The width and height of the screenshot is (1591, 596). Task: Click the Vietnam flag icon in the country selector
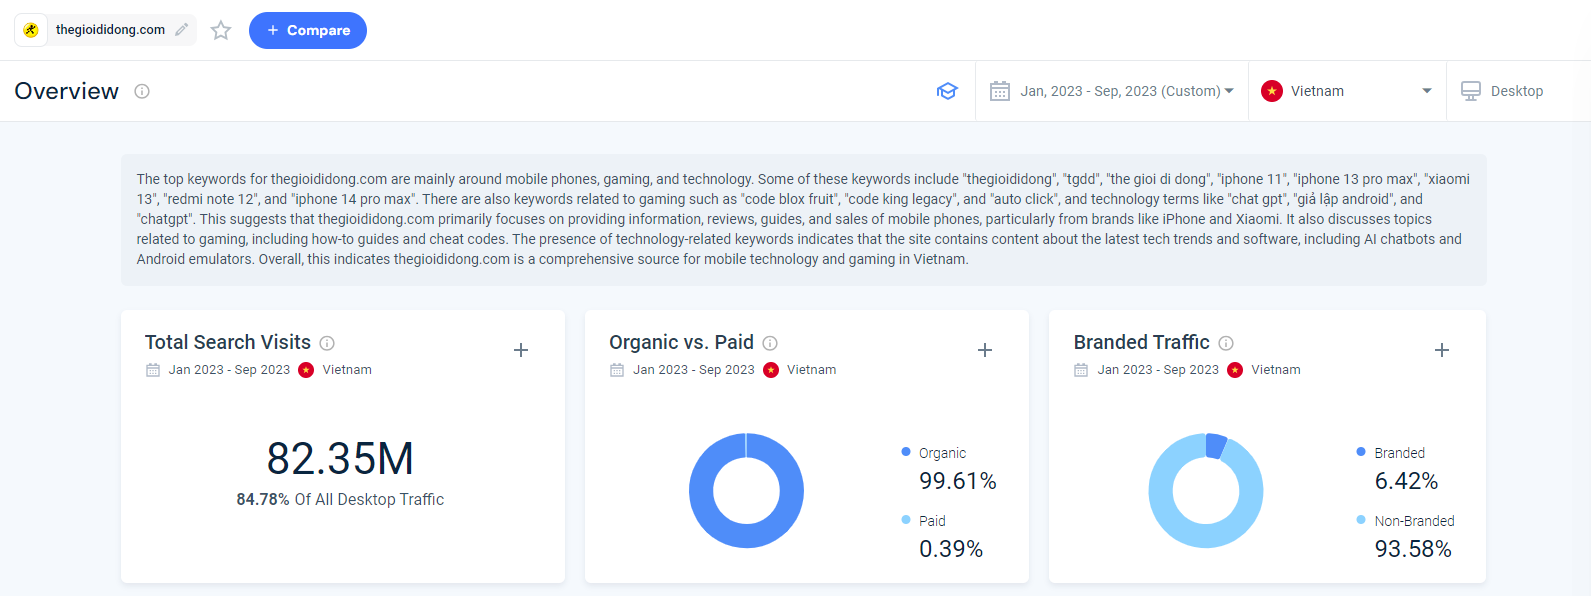[1272, 91]
